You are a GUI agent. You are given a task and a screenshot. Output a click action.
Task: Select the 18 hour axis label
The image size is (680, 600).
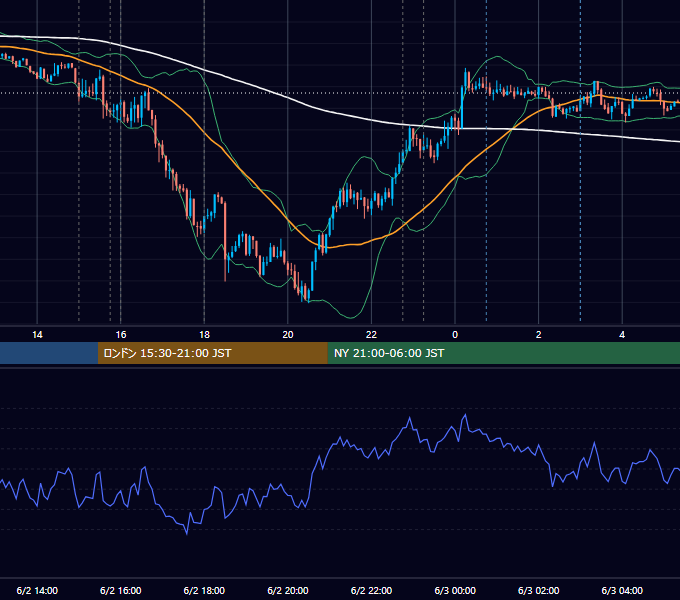click(x=204, y=335)
